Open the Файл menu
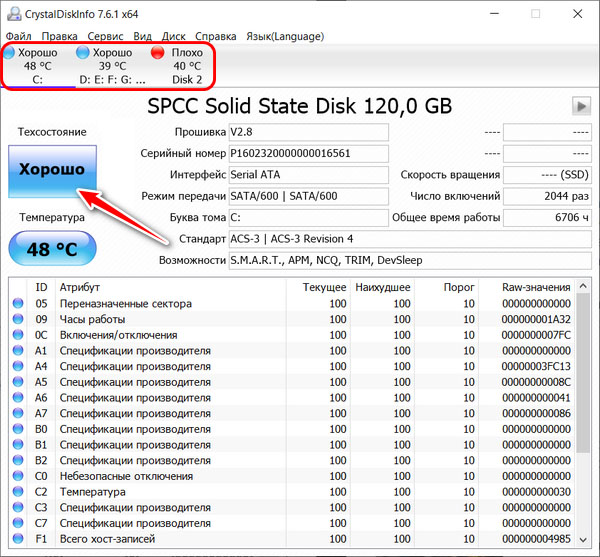Screen dimensions: 600x557 pos(18,36)
